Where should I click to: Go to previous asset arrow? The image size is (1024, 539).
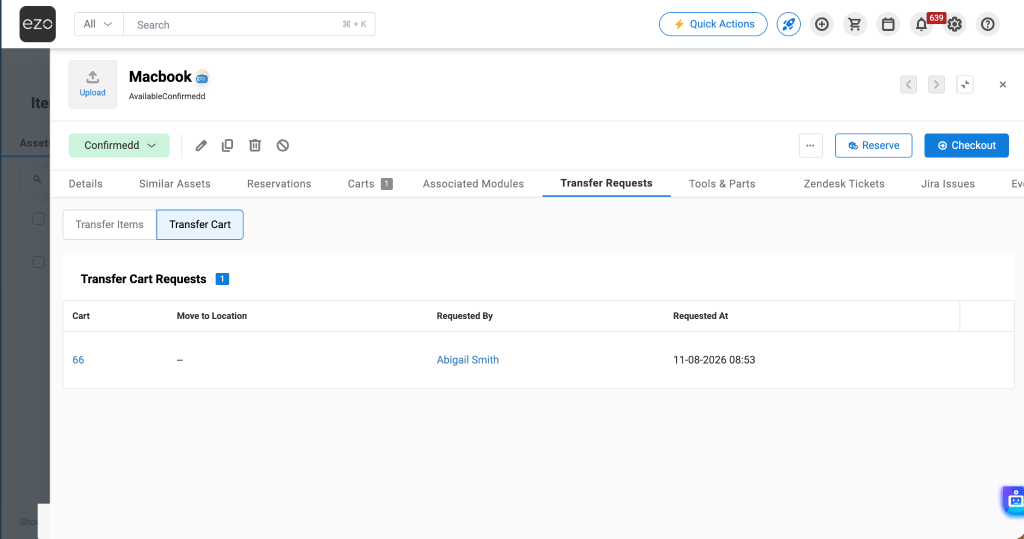coord(908,84)
